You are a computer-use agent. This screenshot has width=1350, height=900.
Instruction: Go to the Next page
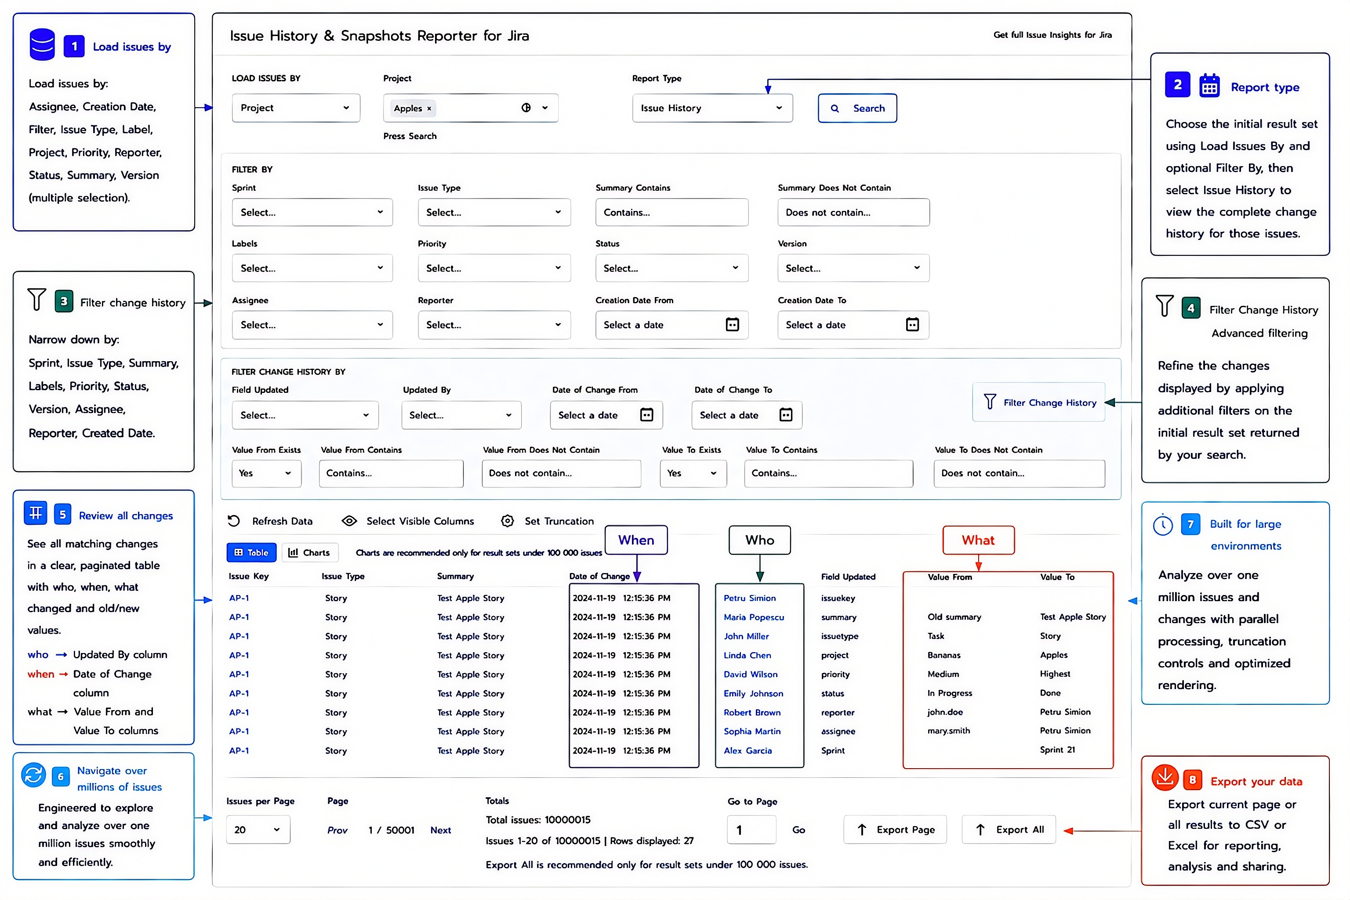click(x=441, y=830)
